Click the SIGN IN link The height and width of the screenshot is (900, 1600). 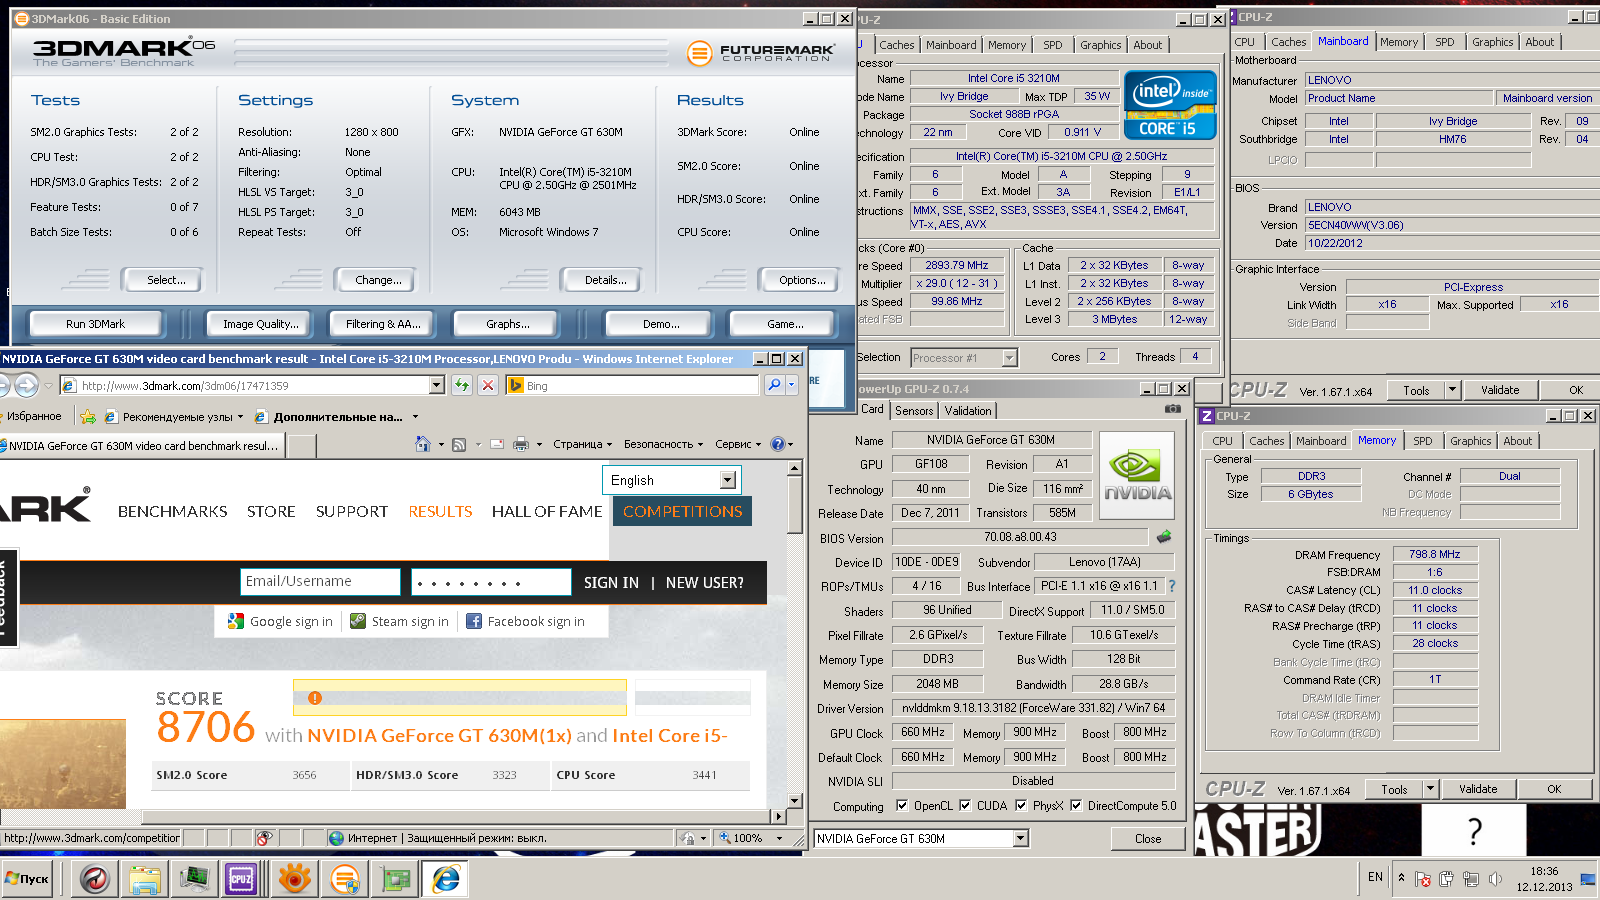[x=611, y=582]
